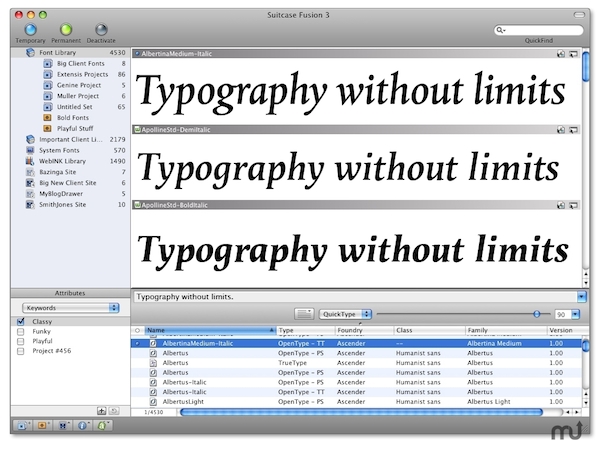Select the WebINK Library icon
This screenshot has height=457, width=600.
coord(30,161)
